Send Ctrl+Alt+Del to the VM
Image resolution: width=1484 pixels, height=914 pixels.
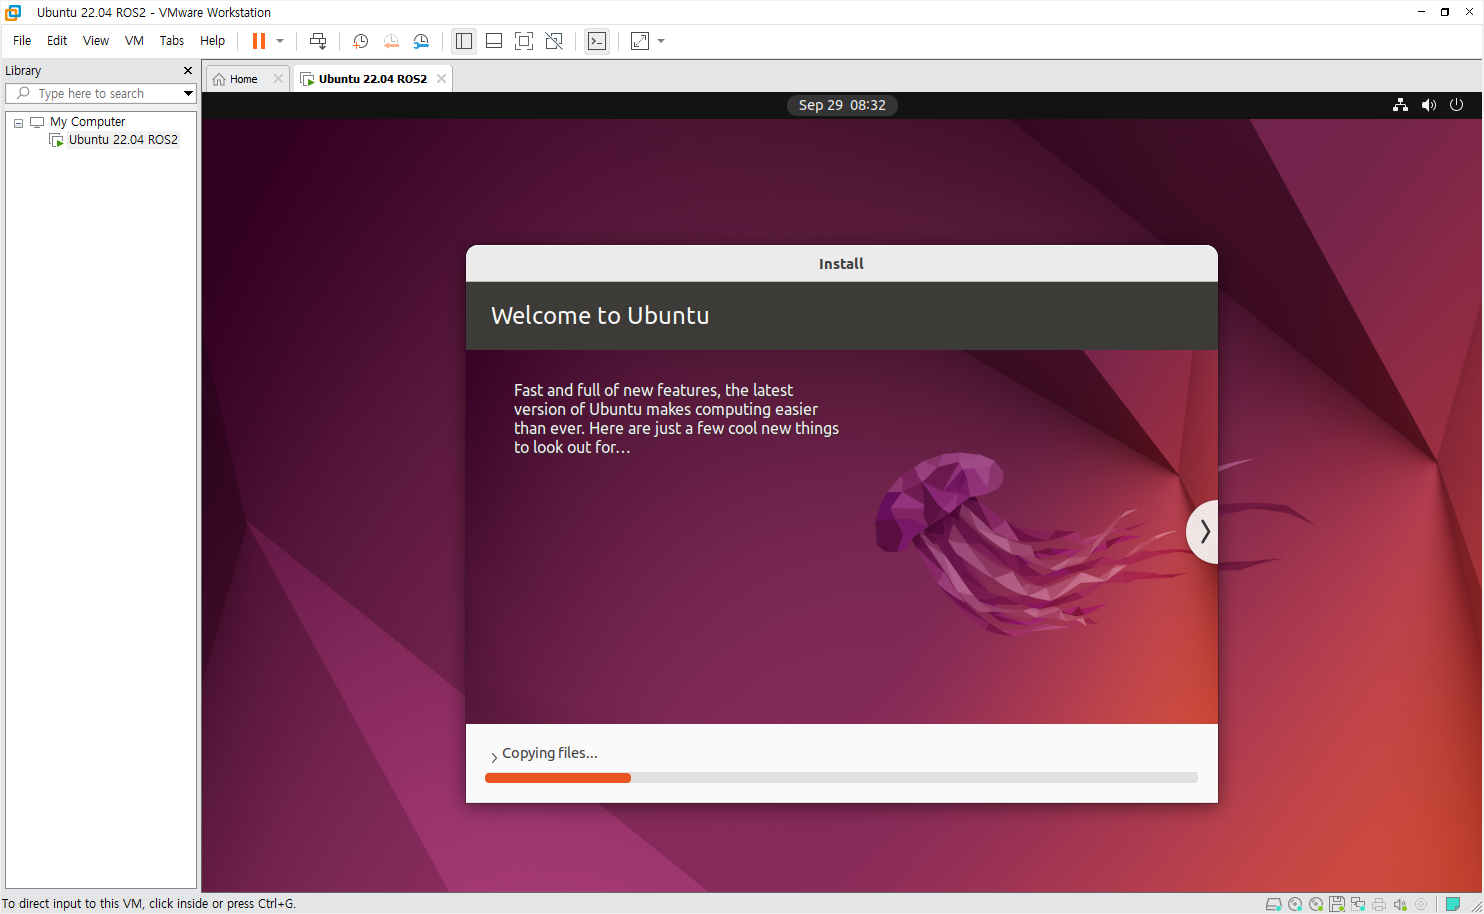coord(318,41)
